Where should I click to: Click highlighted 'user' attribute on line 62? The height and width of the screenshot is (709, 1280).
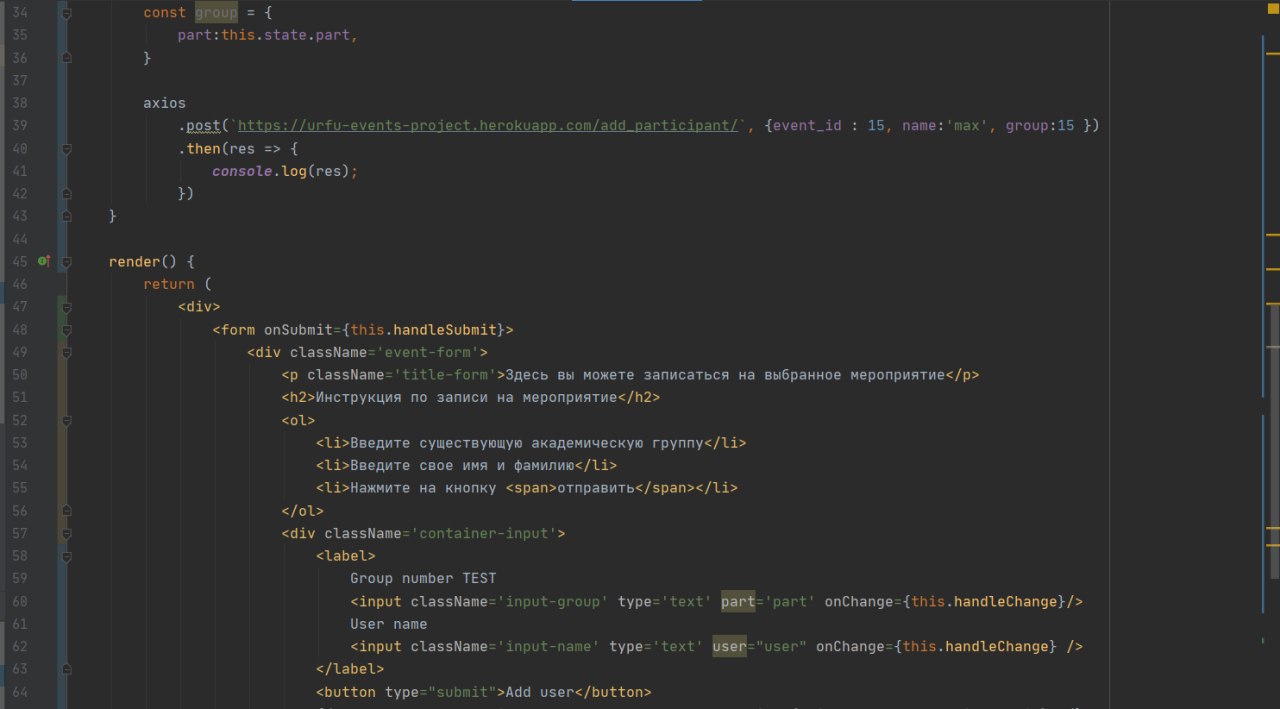729,646
